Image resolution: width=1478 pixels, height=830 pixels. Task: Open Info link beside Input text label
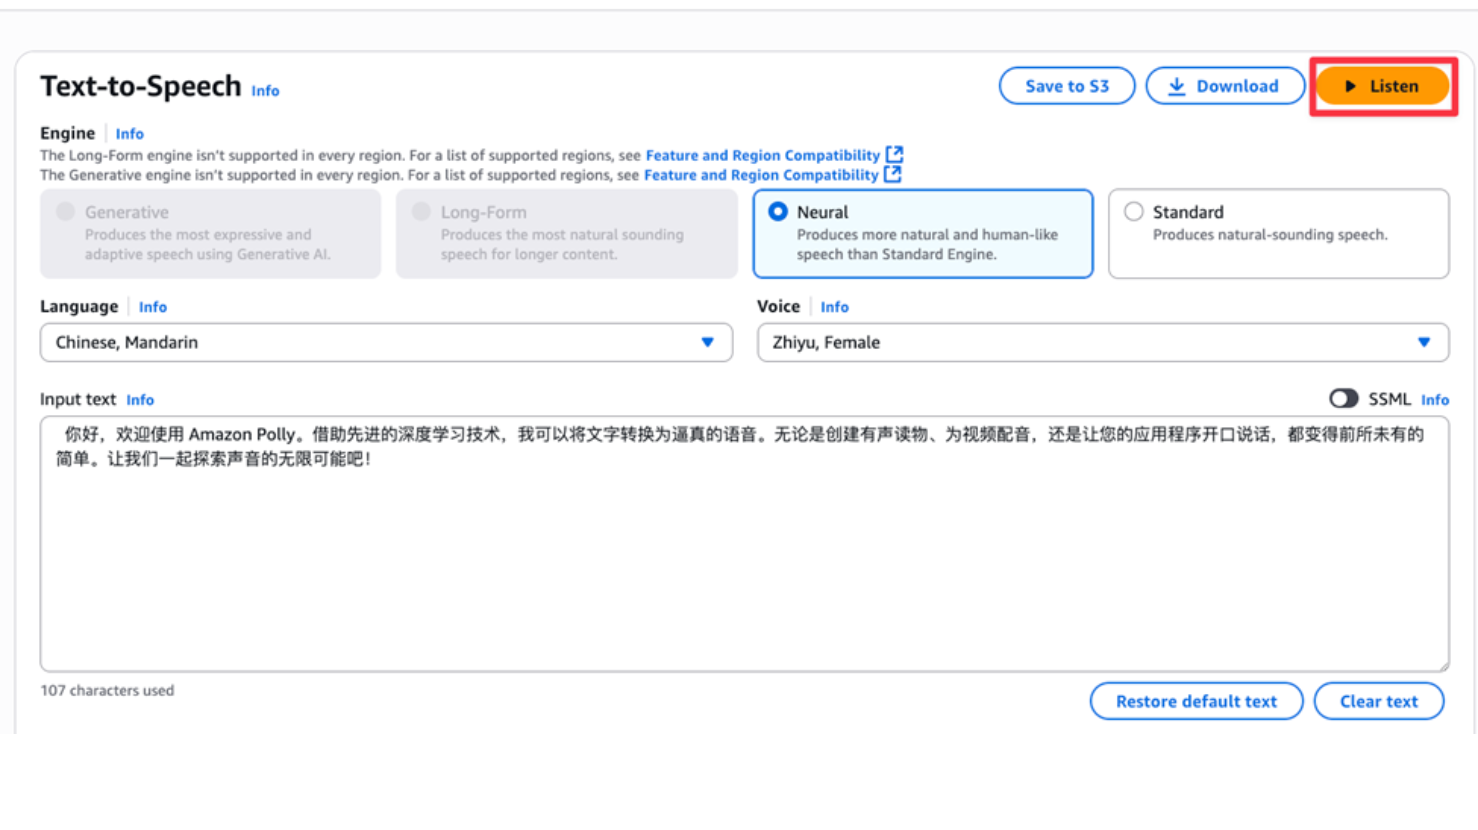point(140,400)
